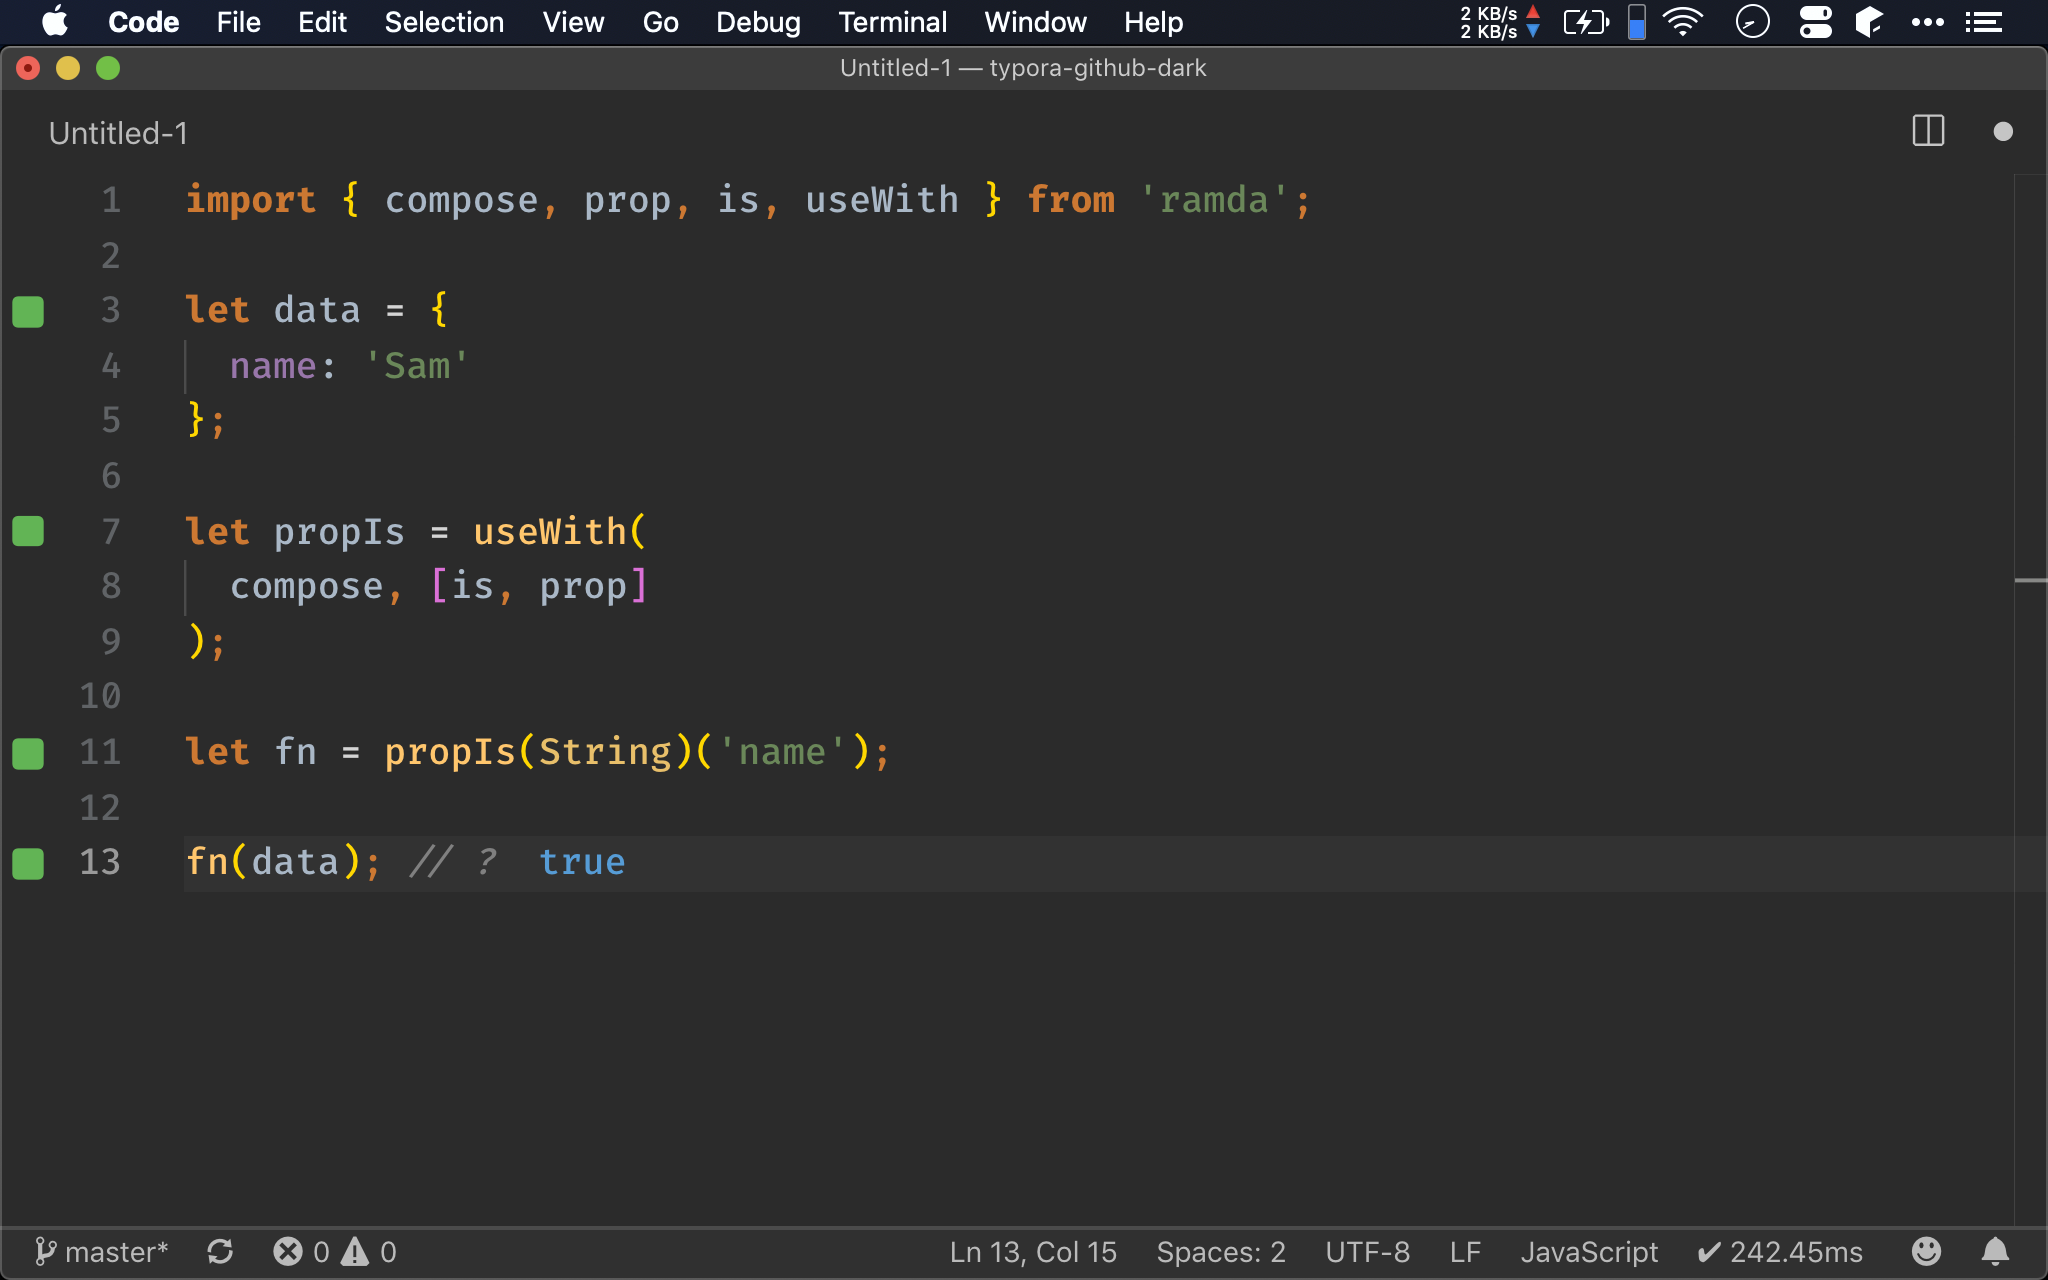Image resolution: width=2048 pixels, height=1280 pixels.
Task: Click the battery charging icon
Action: coord(1586,22)
